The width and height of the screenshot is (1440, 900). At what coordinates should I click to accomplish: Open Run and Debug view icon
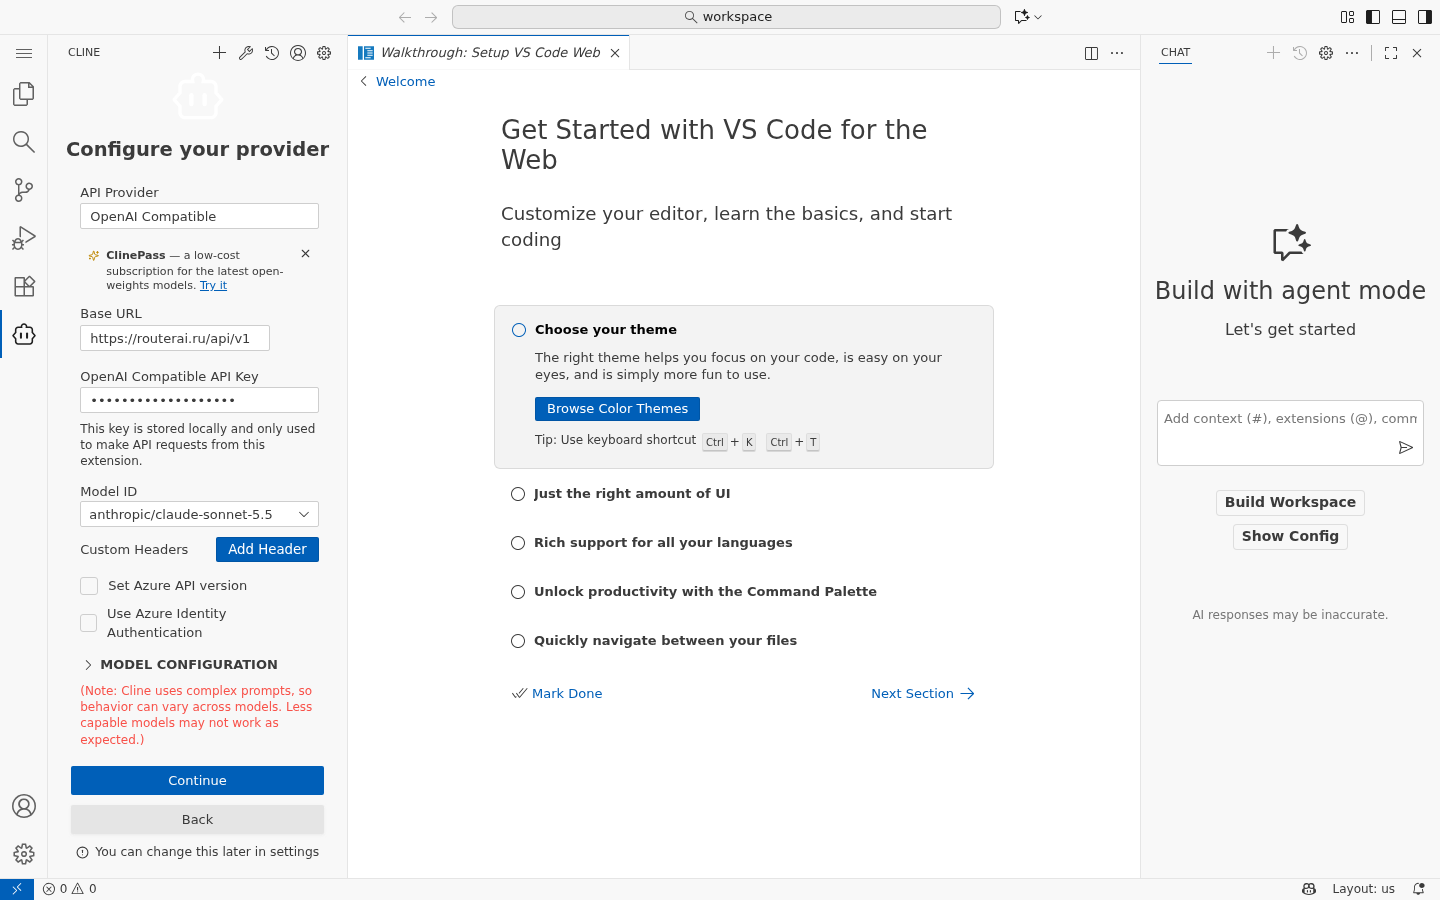[x=24, y=238]
